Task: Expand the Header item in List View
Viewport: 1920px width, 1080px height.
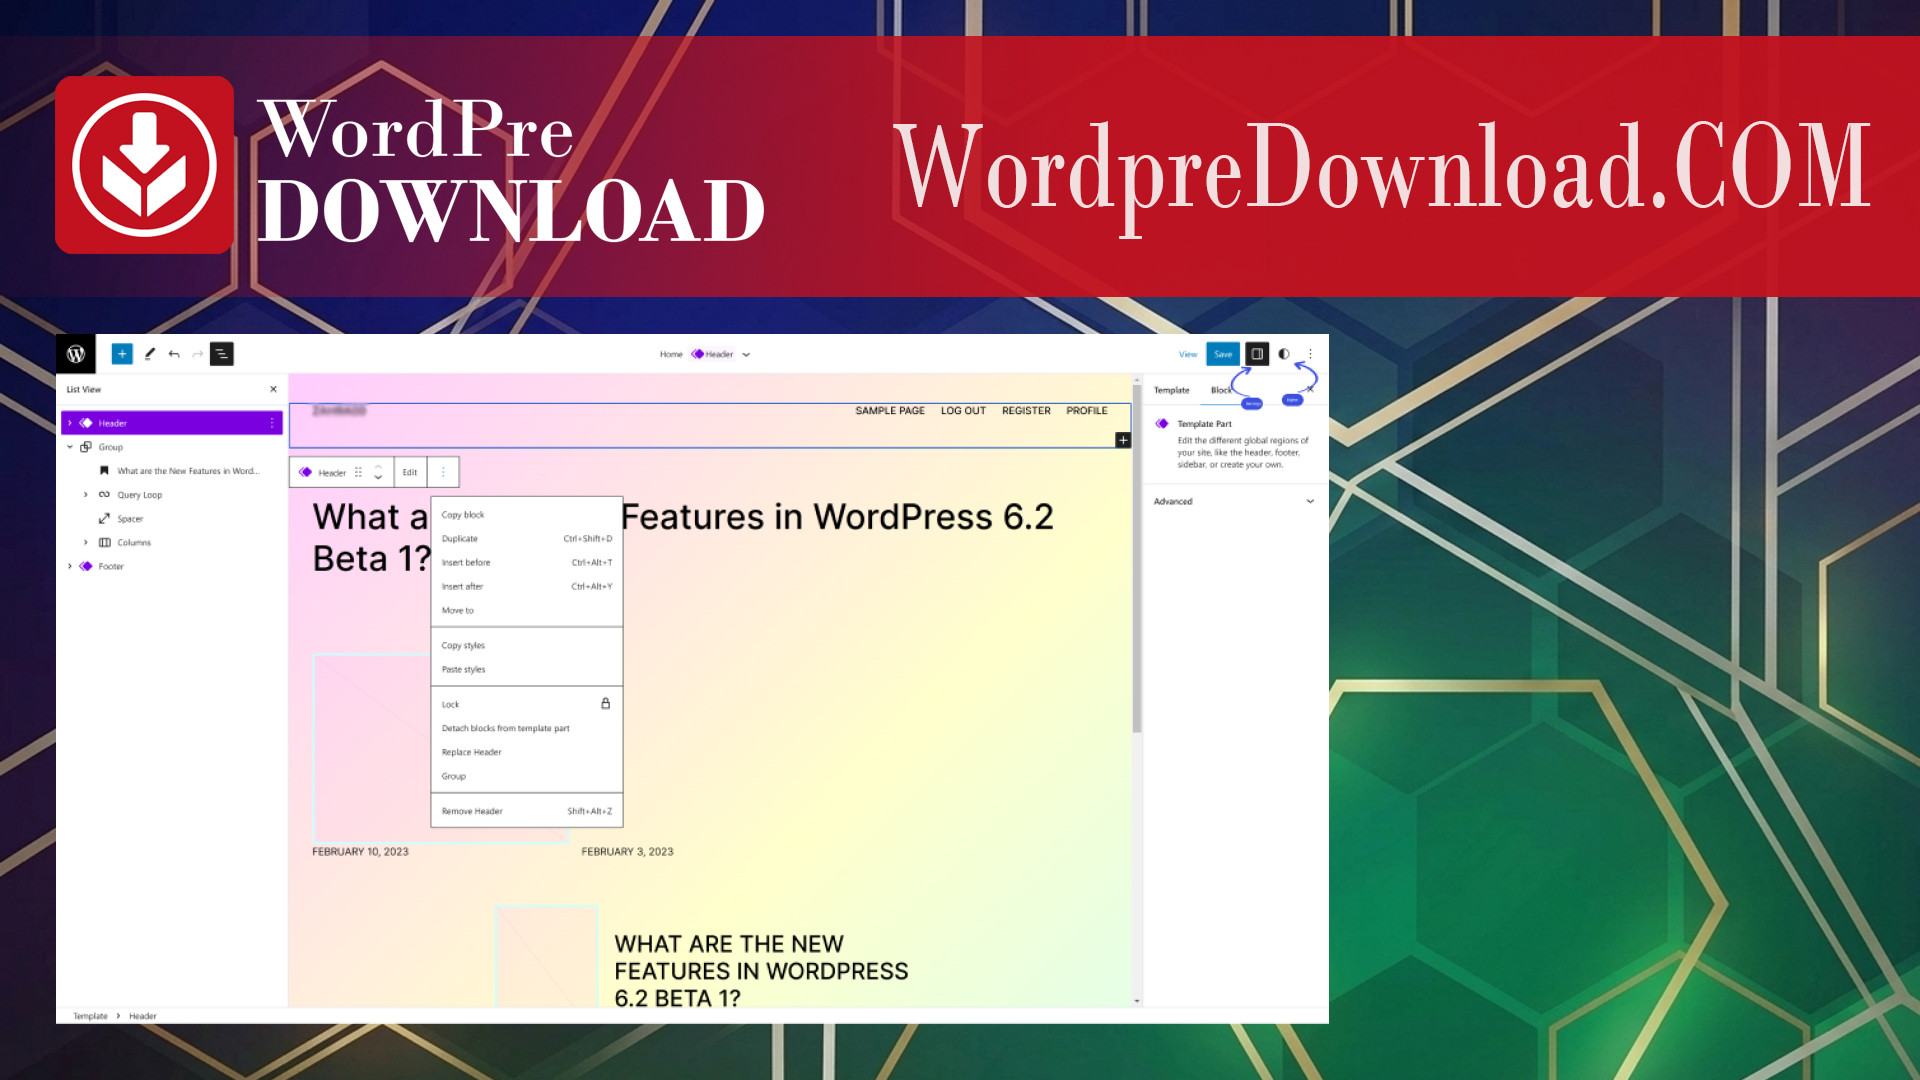Action: 70,424
